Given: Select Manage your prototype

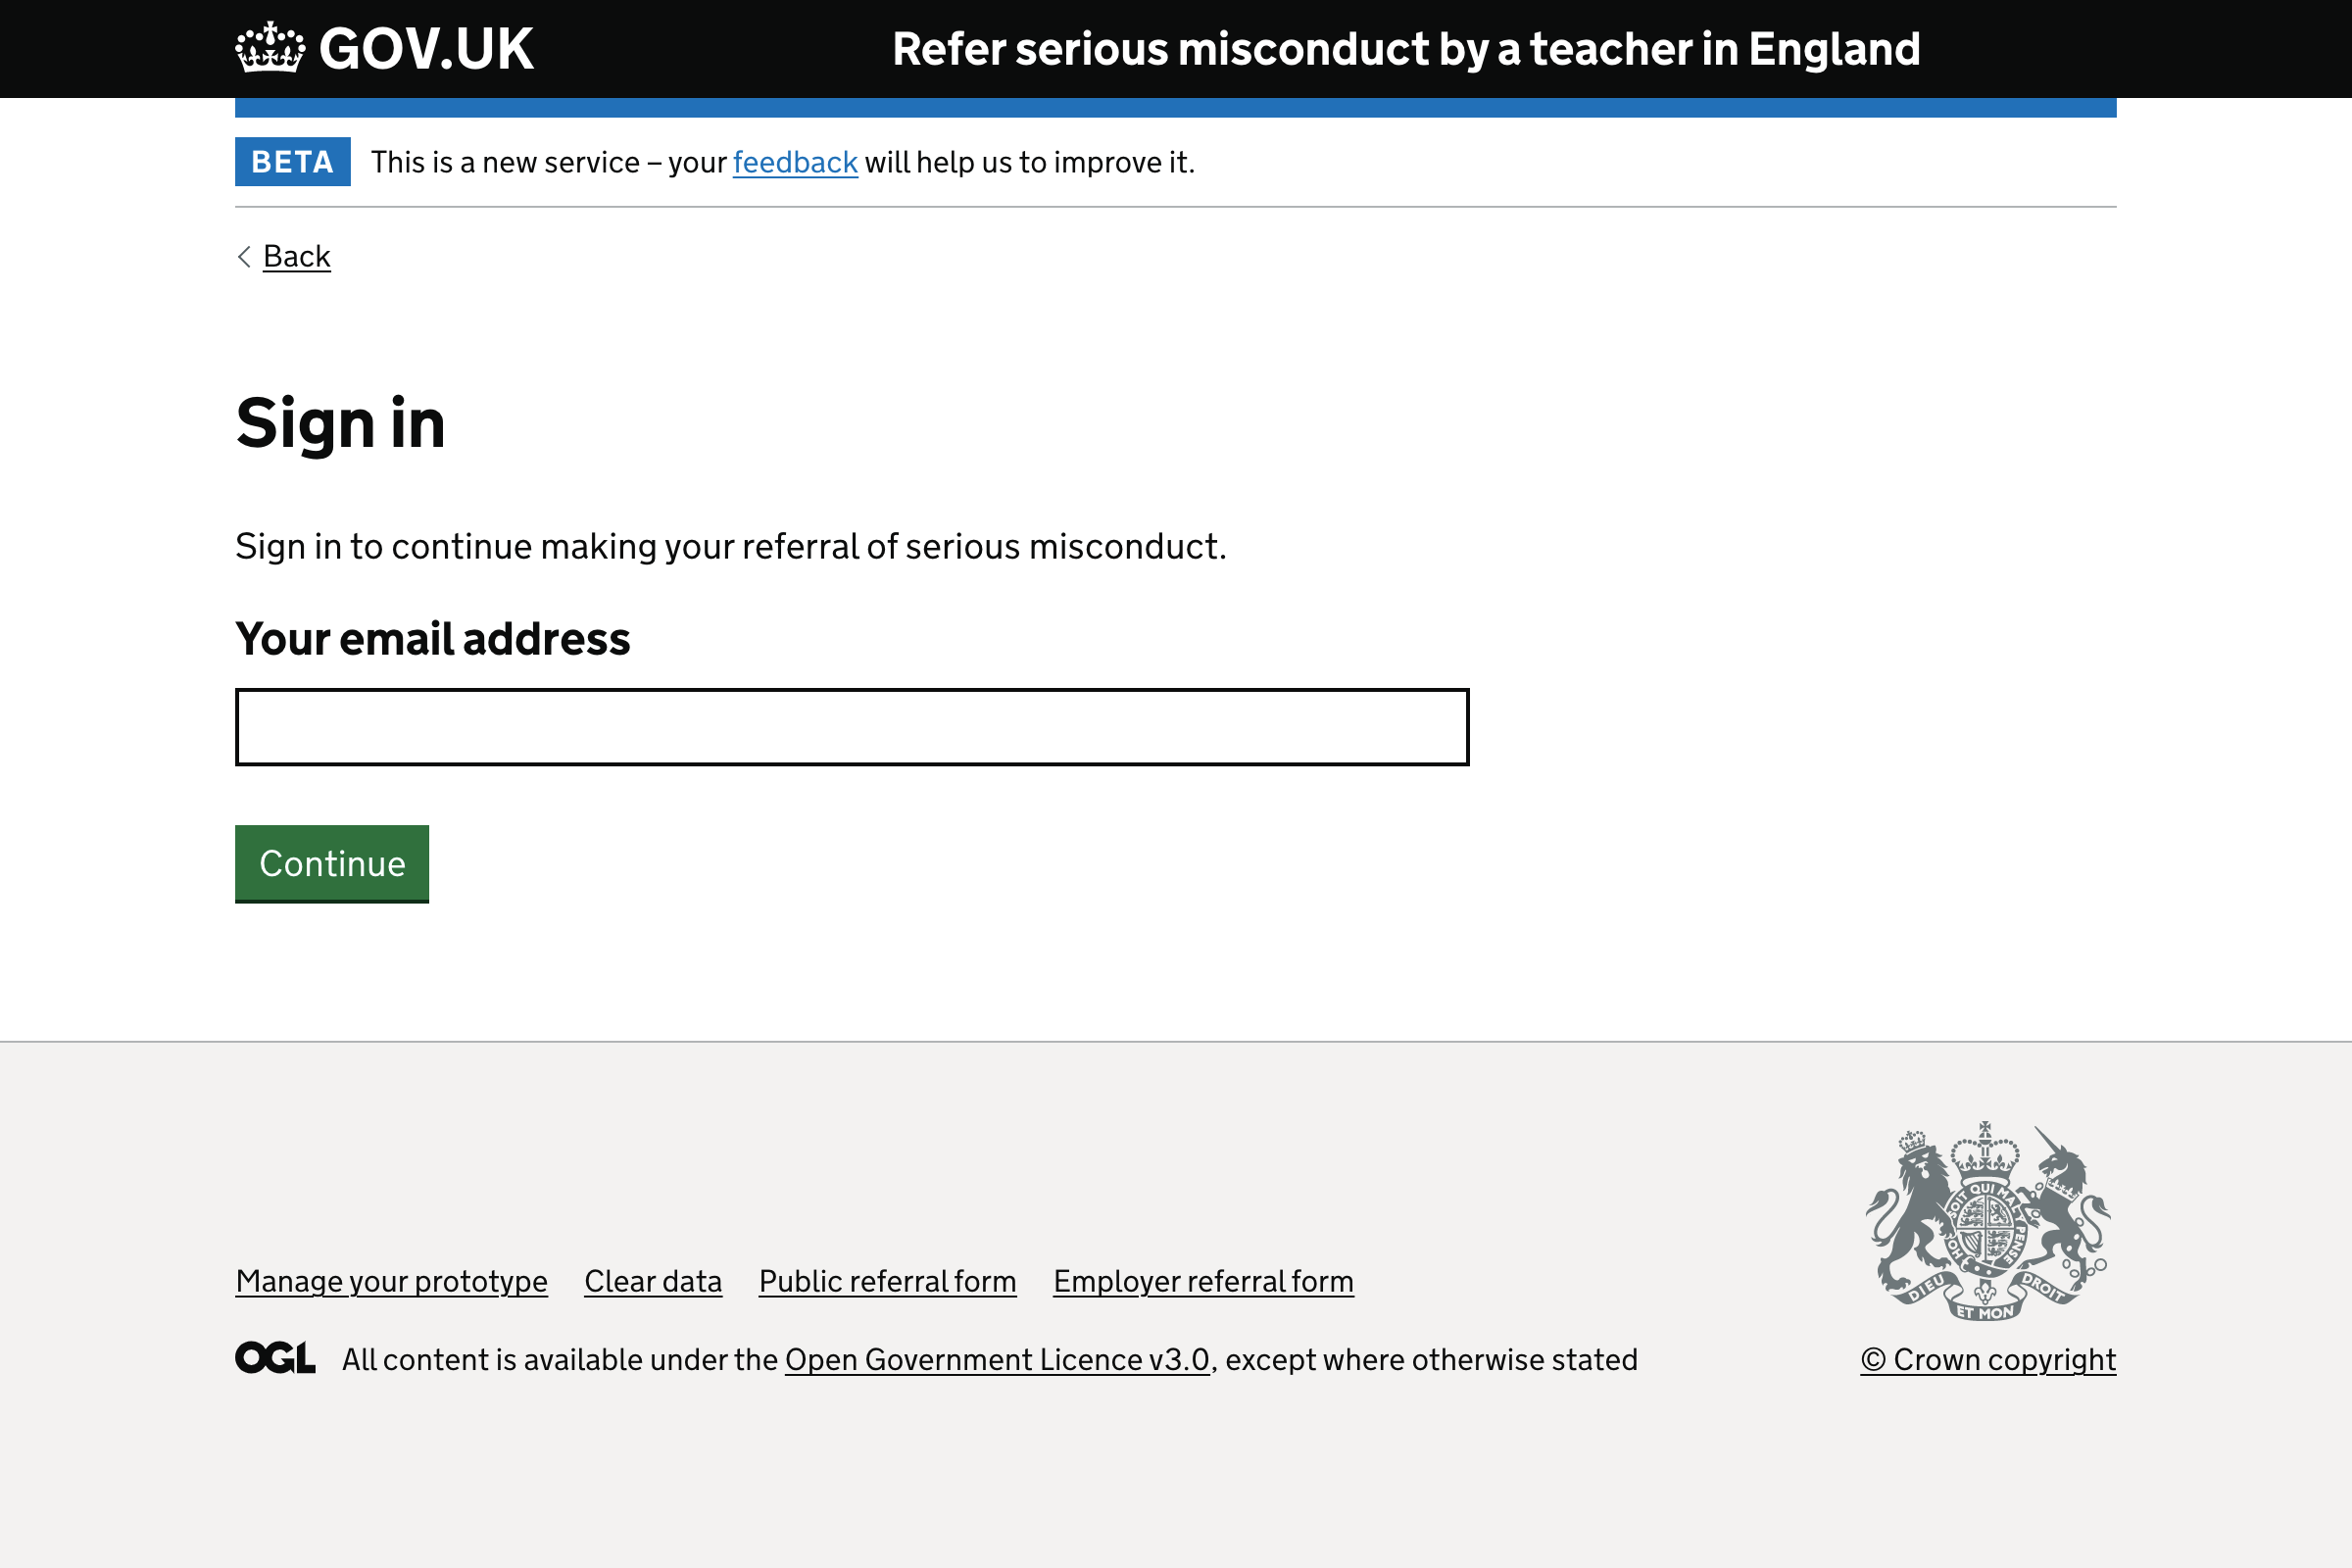Looking at the screenshot, I should click(x=390, y=1281).
